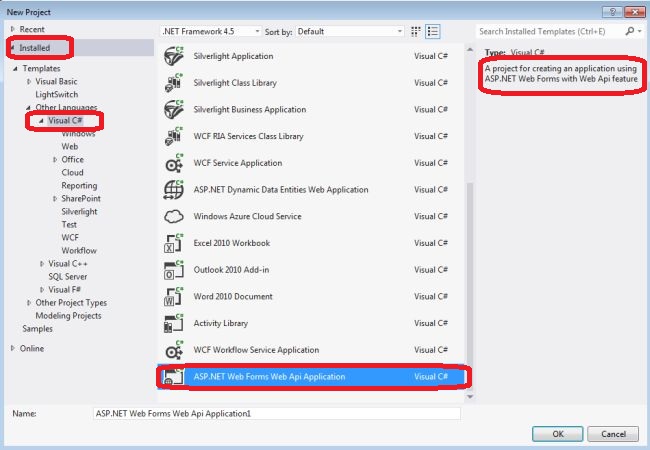Select Modeling Projects in the tree
Image resolution: width=650 pixels, height=450 pixels.
click(x=68, y=316)
